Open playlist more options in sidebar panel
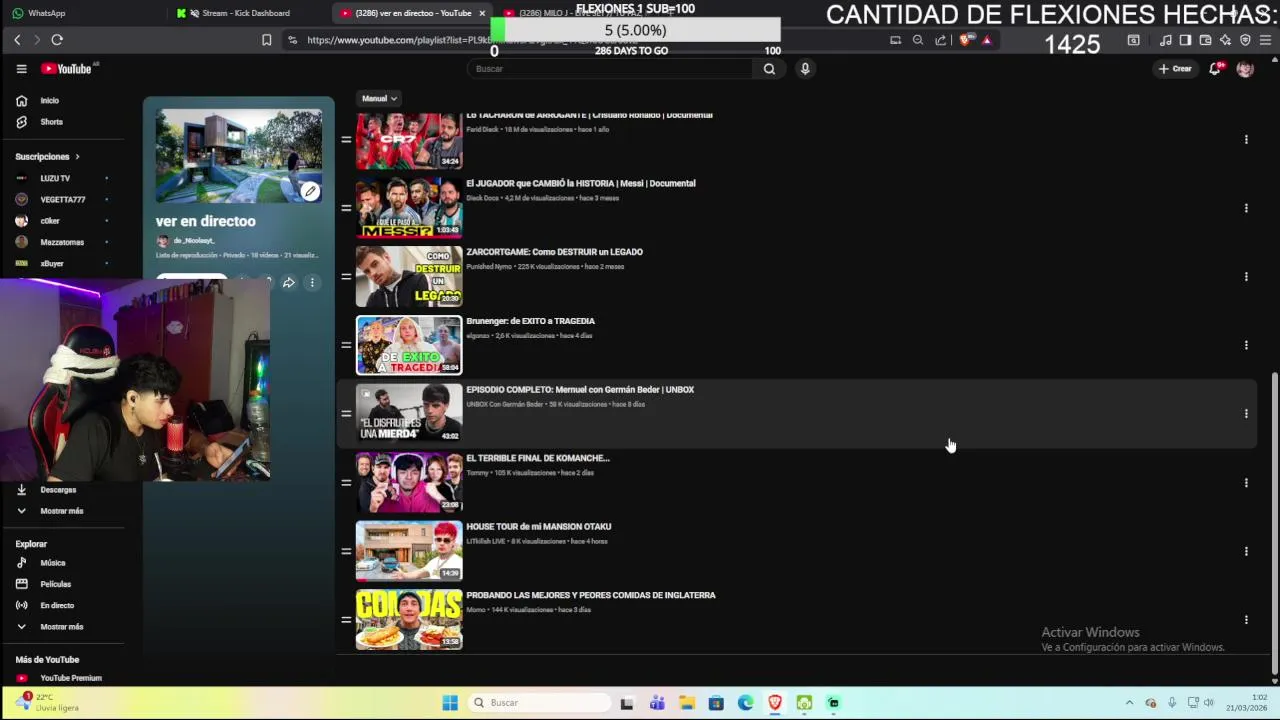This screenshot has width=1280, height=720. pos(312,283)
